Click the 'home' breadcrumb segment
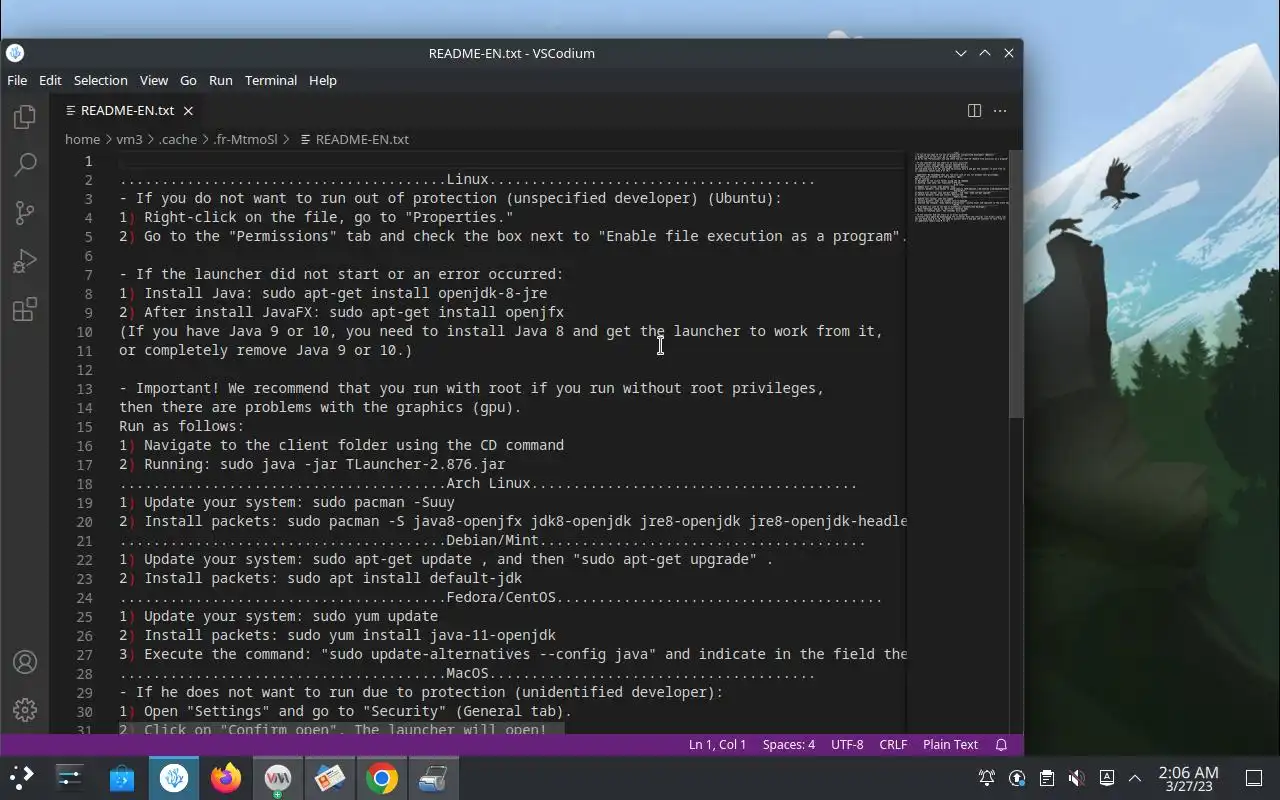Screen dimensions: 1280x800 pos(82,140)
